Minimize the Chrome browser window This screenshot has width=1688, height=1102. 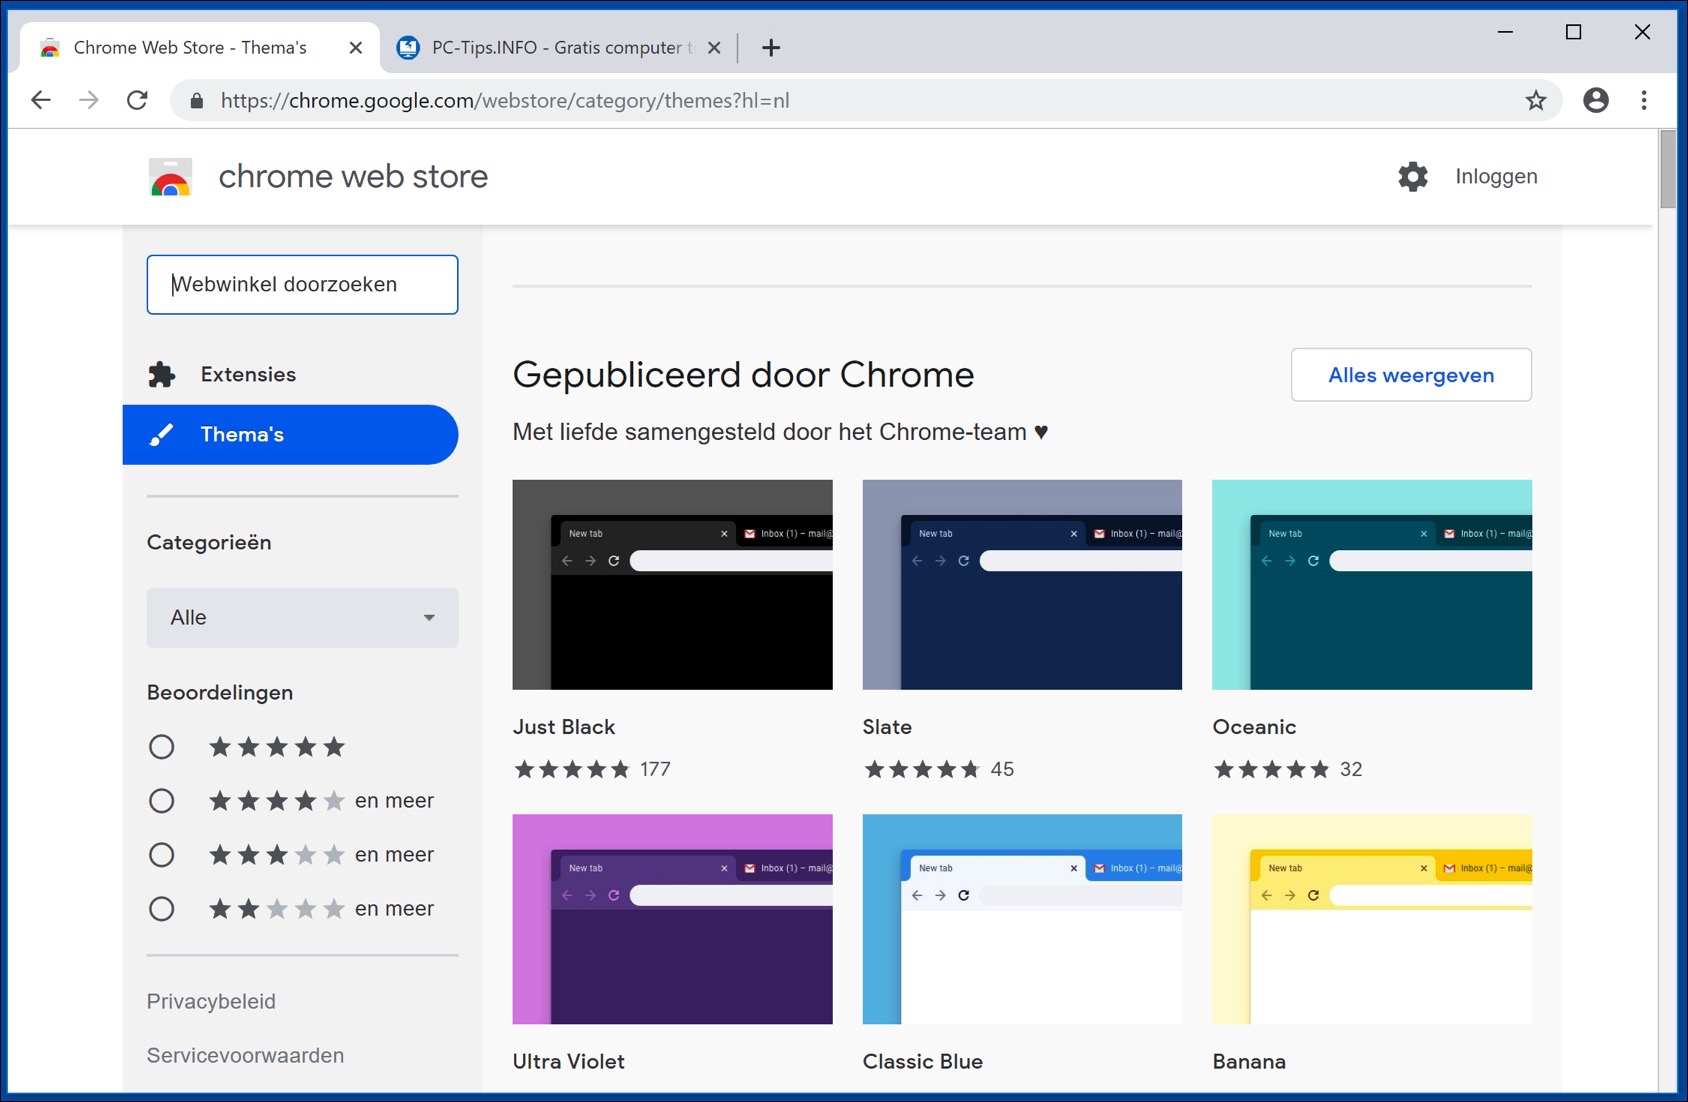(x=1505, y=32)
